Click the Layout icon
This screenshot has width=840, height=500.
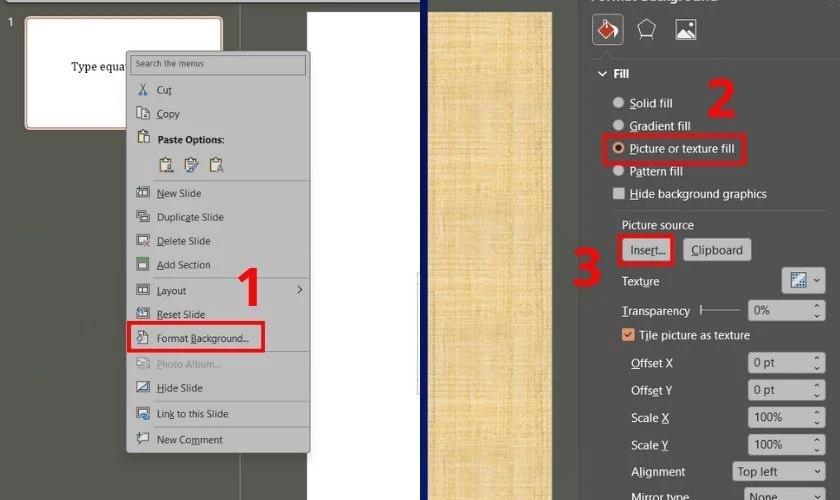[142, 290]
